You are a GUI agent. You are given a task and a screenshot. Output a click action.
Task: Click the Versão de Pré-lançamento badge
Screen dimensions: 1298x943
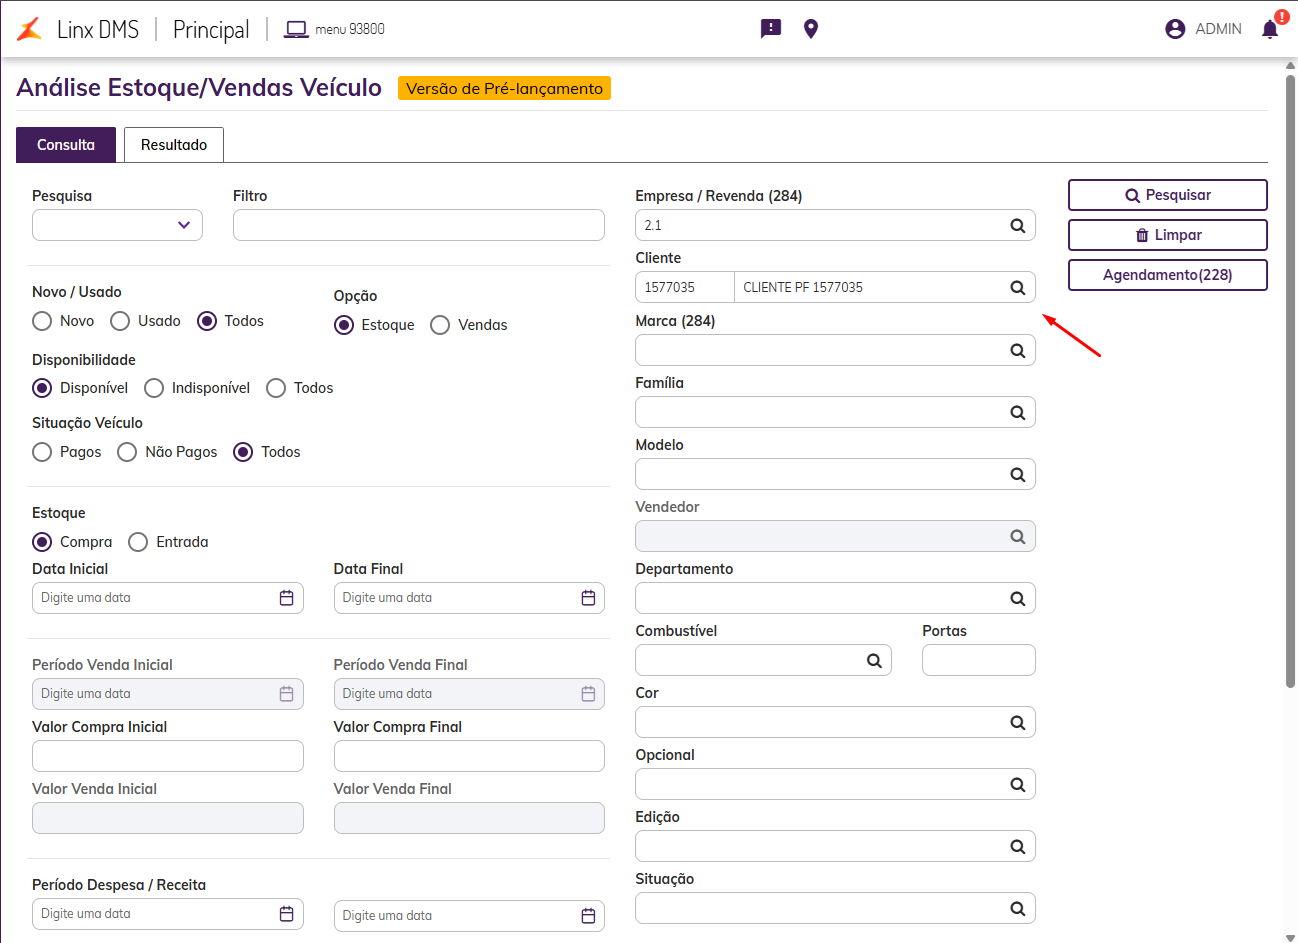[504, 88]
